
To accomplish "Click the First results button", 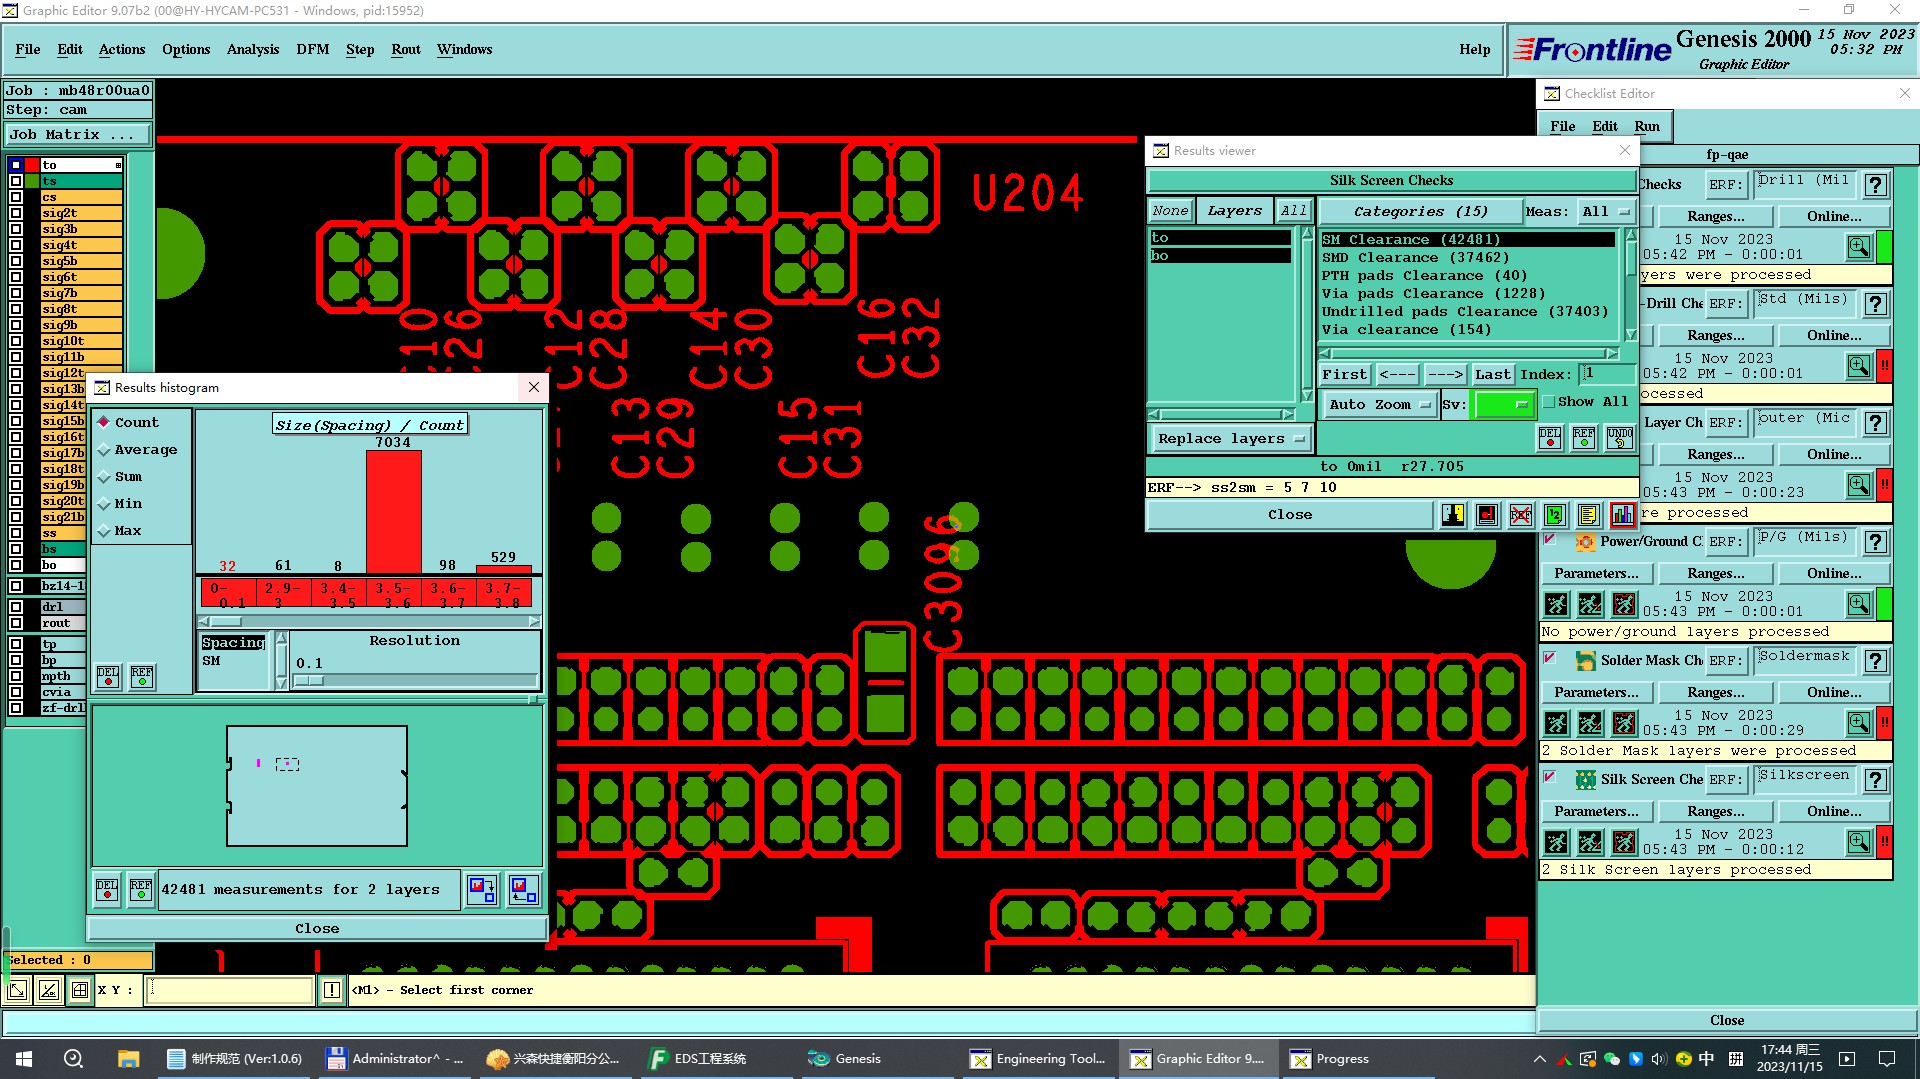I will [x=1344, y=375].
